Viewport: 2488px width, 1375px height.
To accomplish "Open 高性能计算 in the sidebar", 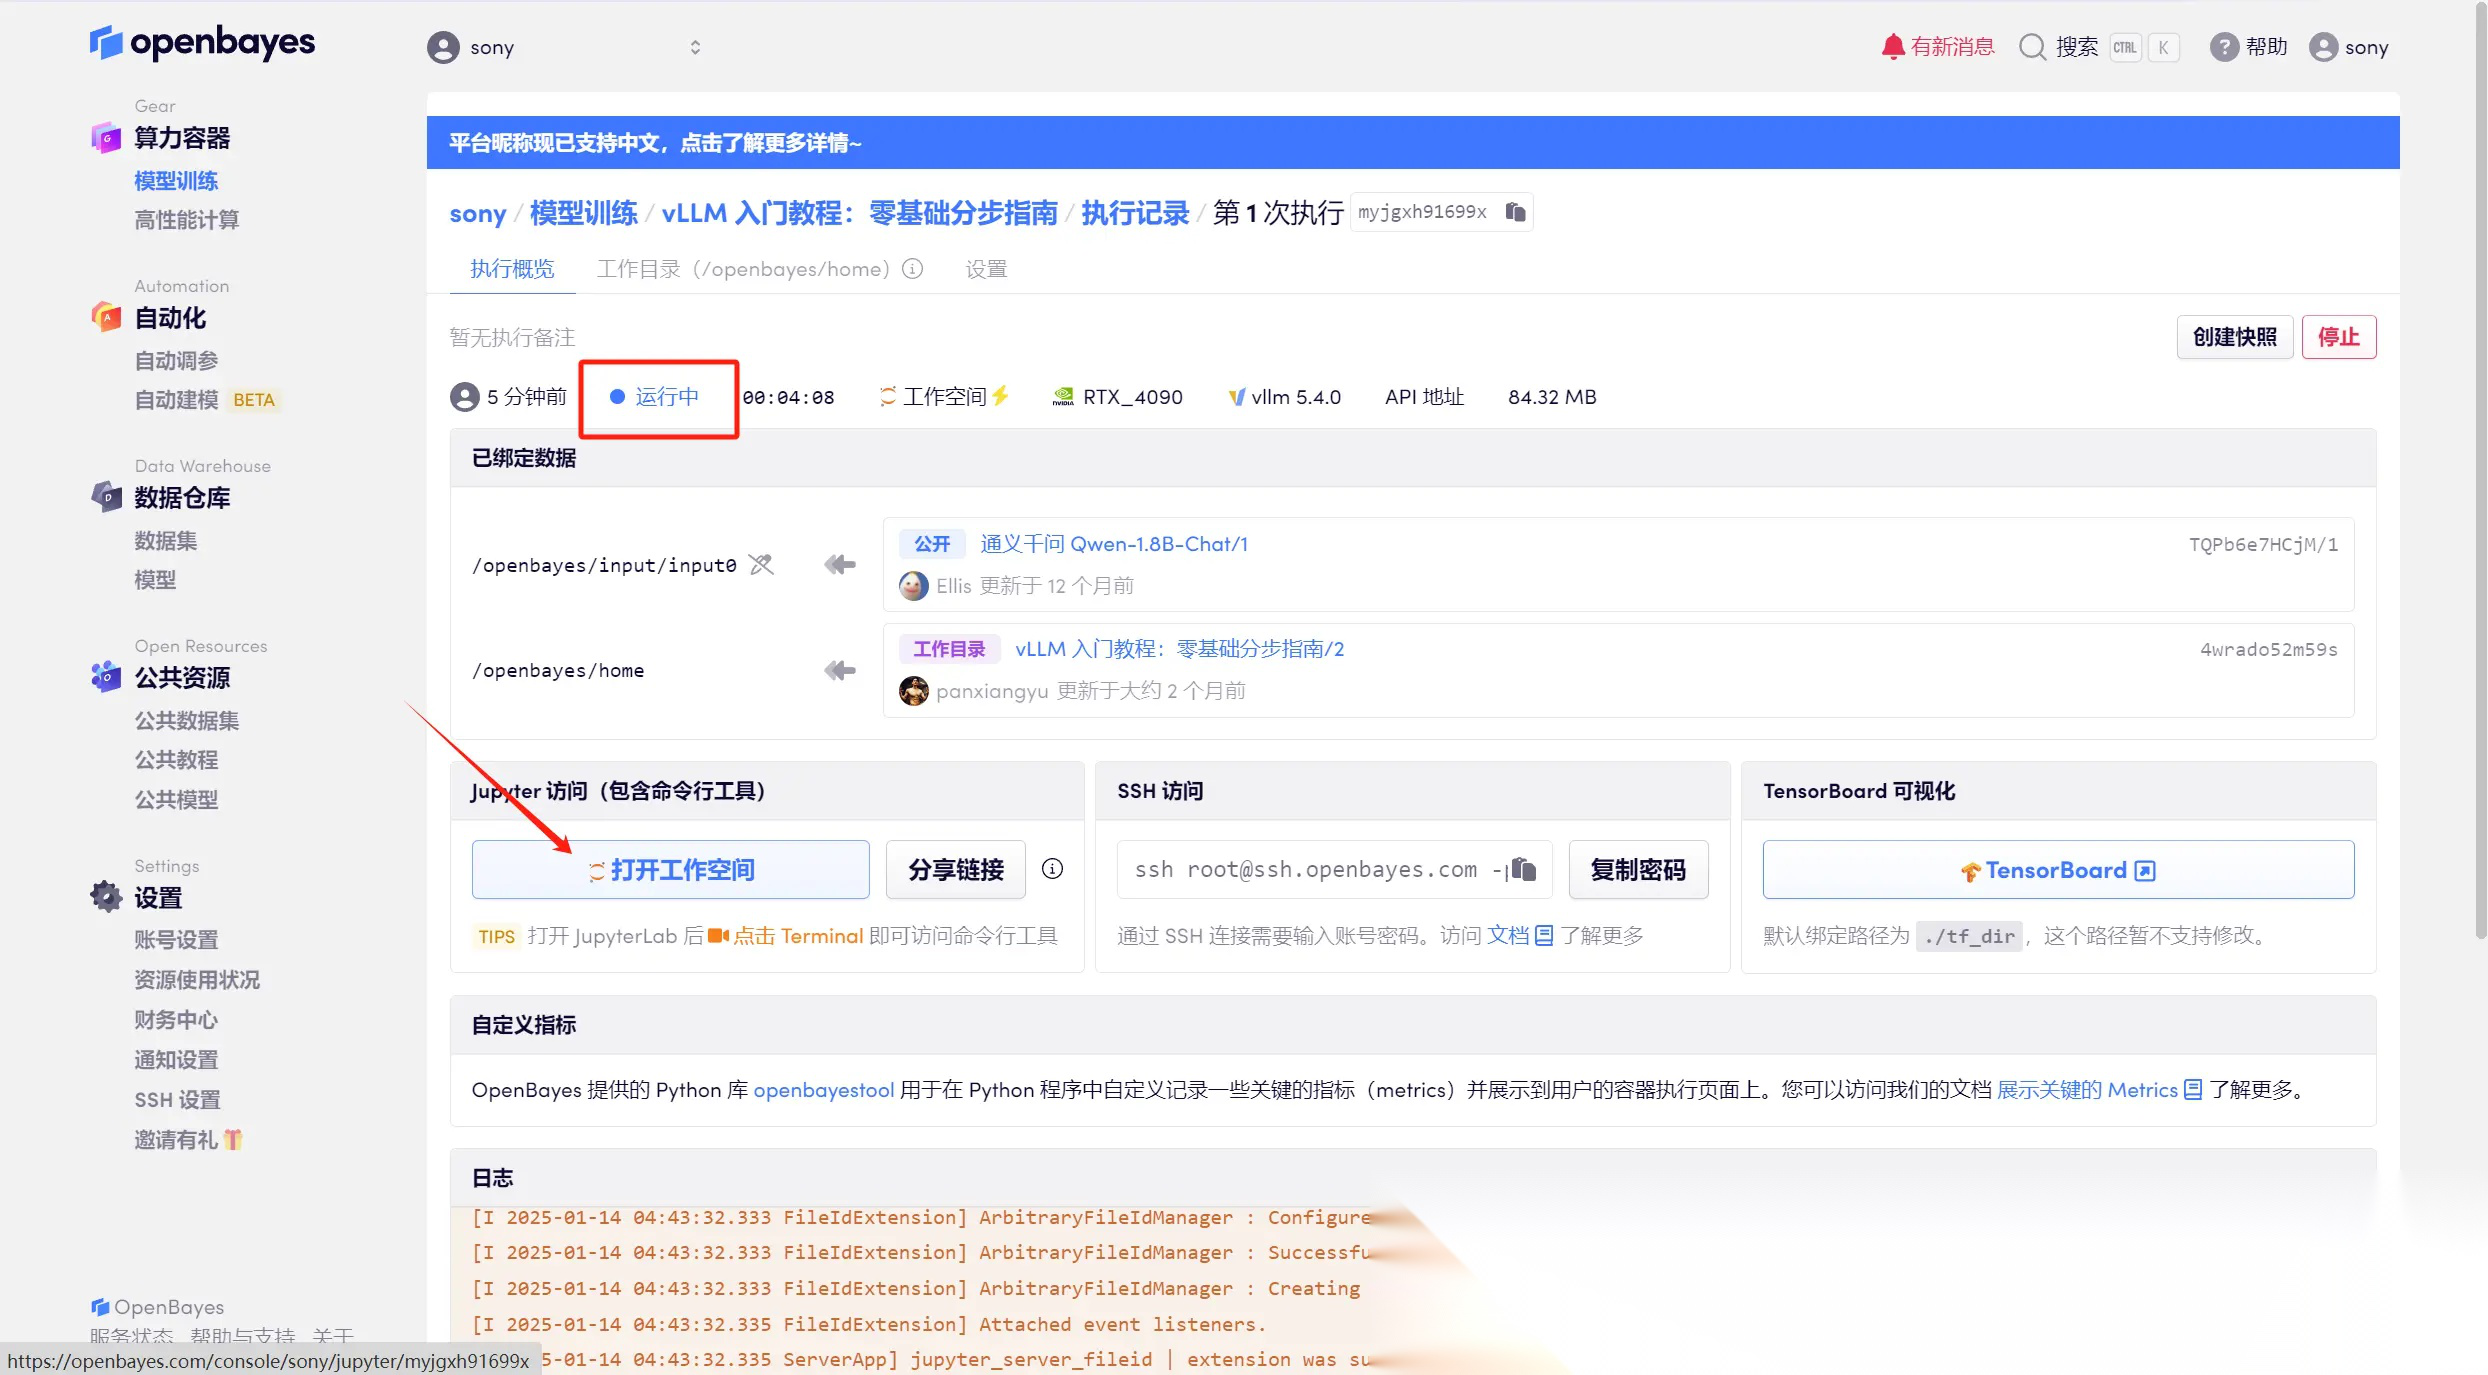I will [187, 220].
